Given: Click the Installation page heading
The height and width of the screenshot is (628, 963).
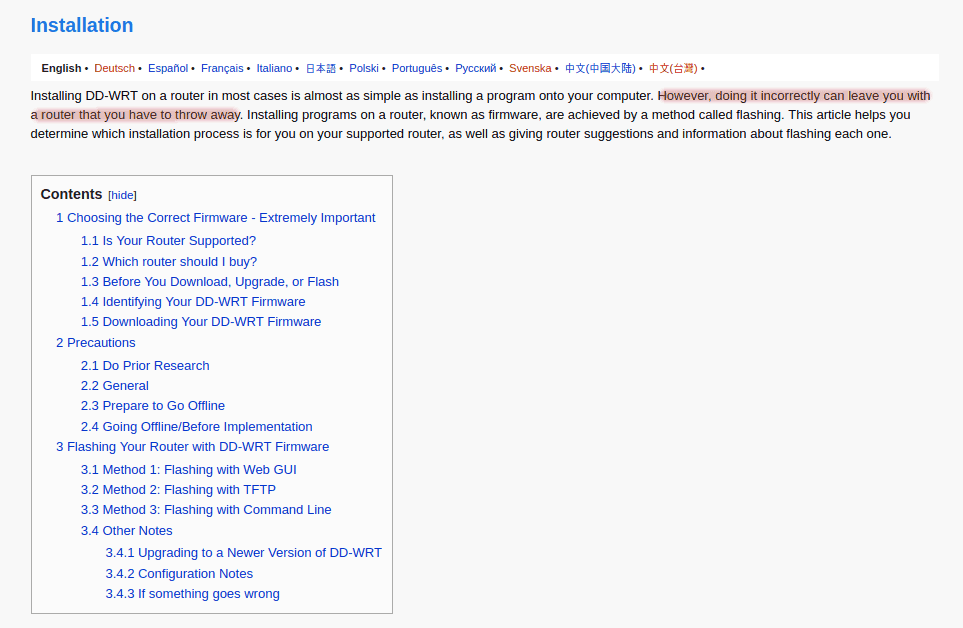Looking at the screenshot, I should pos(82,25).
